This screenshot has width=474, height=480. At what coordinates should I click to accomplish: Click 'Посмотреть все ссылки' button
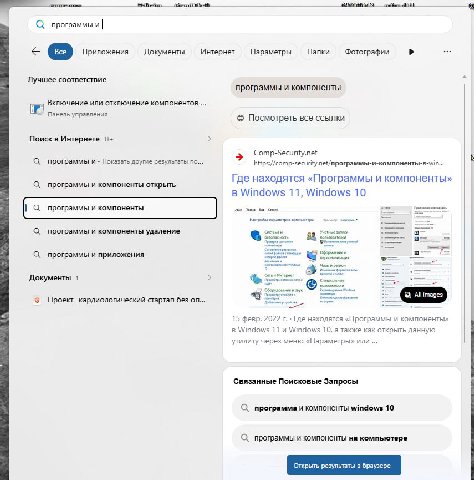tap(290, 118)
